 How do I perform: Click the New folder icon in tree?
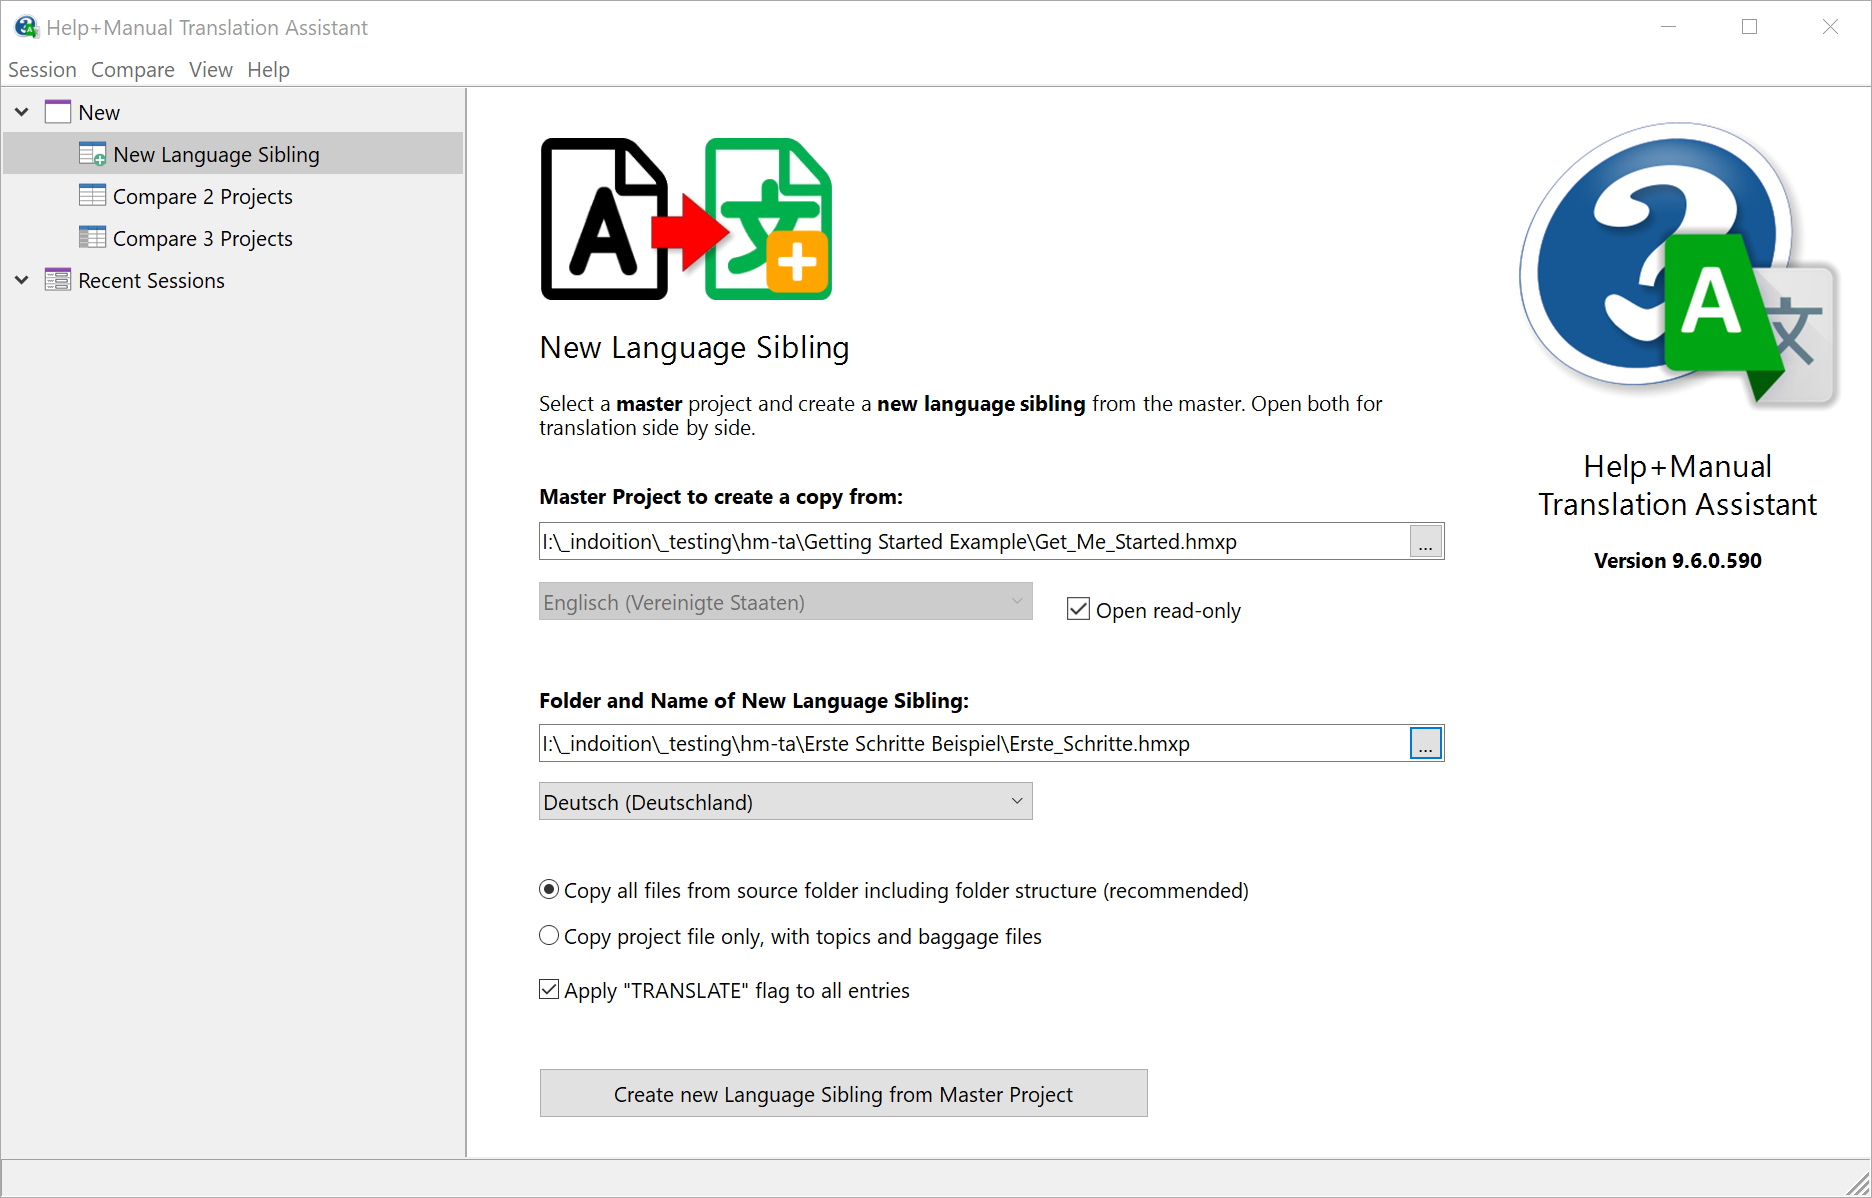click(x=58, y=112)
